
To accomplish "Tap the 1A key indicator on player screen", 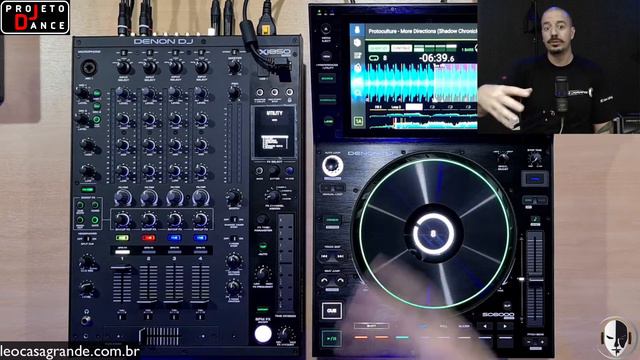I will [358, 121].
